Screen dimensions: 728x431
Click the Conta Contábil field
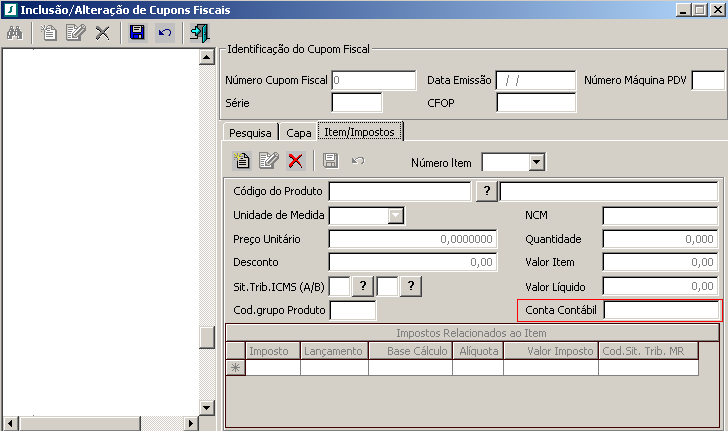pos(662,310)
